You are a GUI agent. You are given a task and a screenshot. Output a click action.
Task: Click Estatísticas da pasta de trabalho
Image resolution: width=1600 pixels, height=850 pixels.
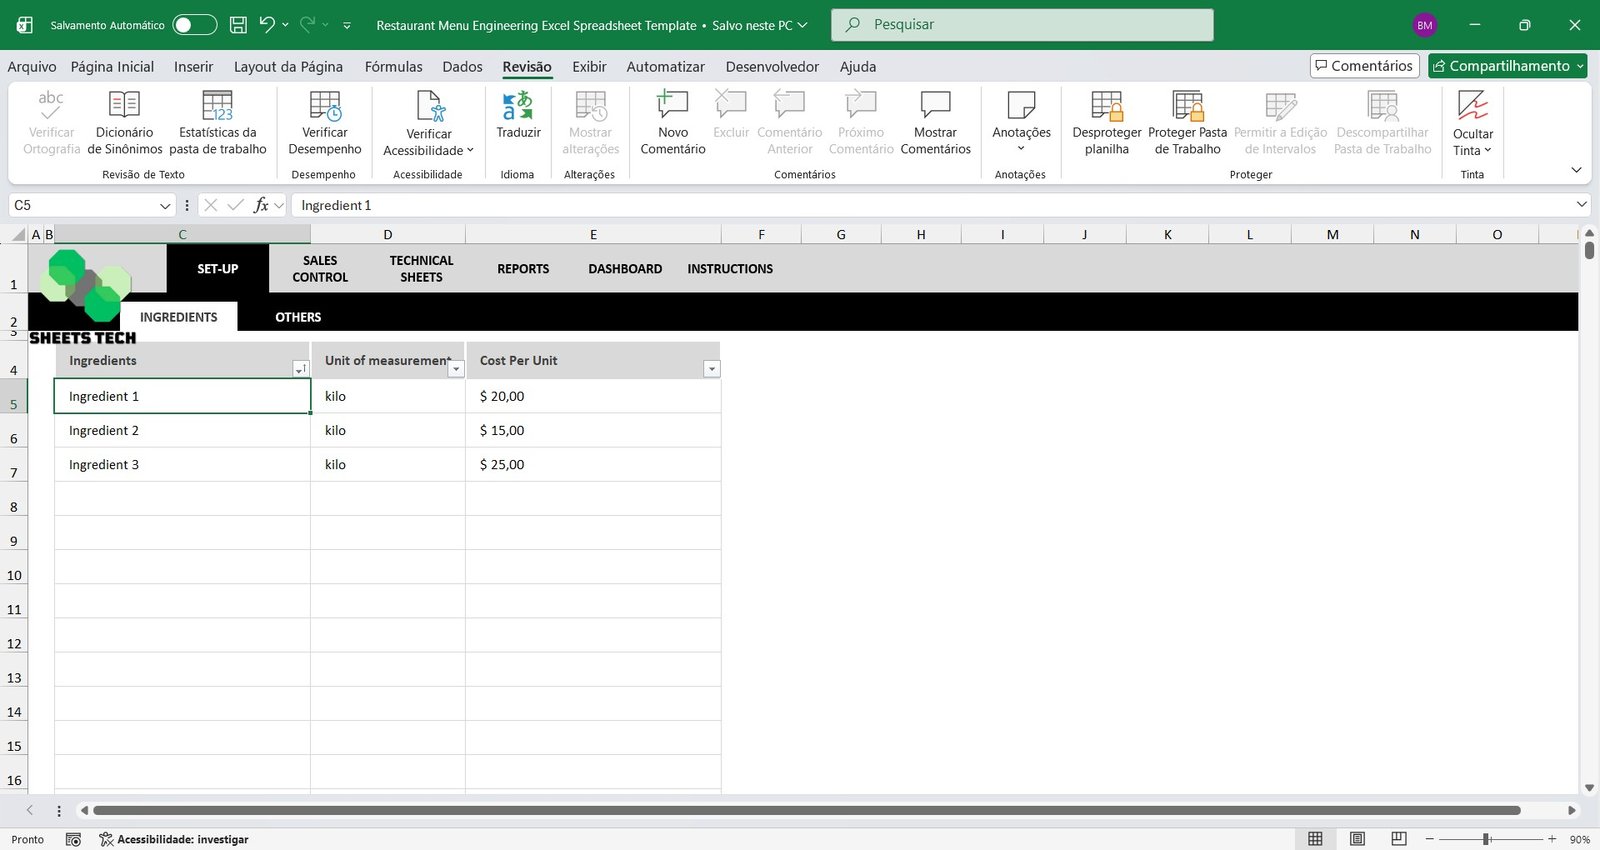click(x=217, y=122)
